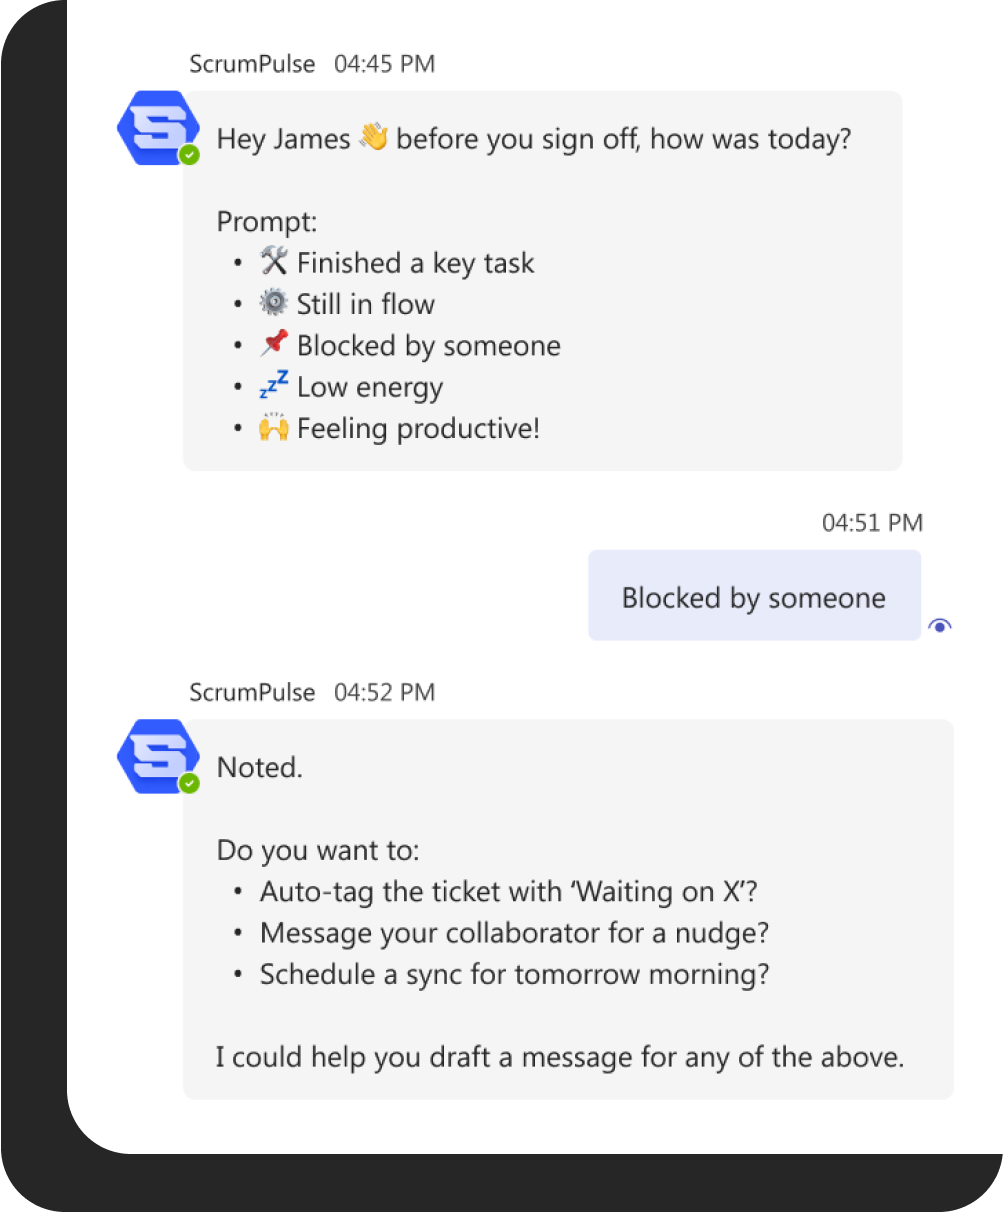Click the gear emoji next to Still in flow
This screenshot has width=1003, height=1212.
pos(273,304)
